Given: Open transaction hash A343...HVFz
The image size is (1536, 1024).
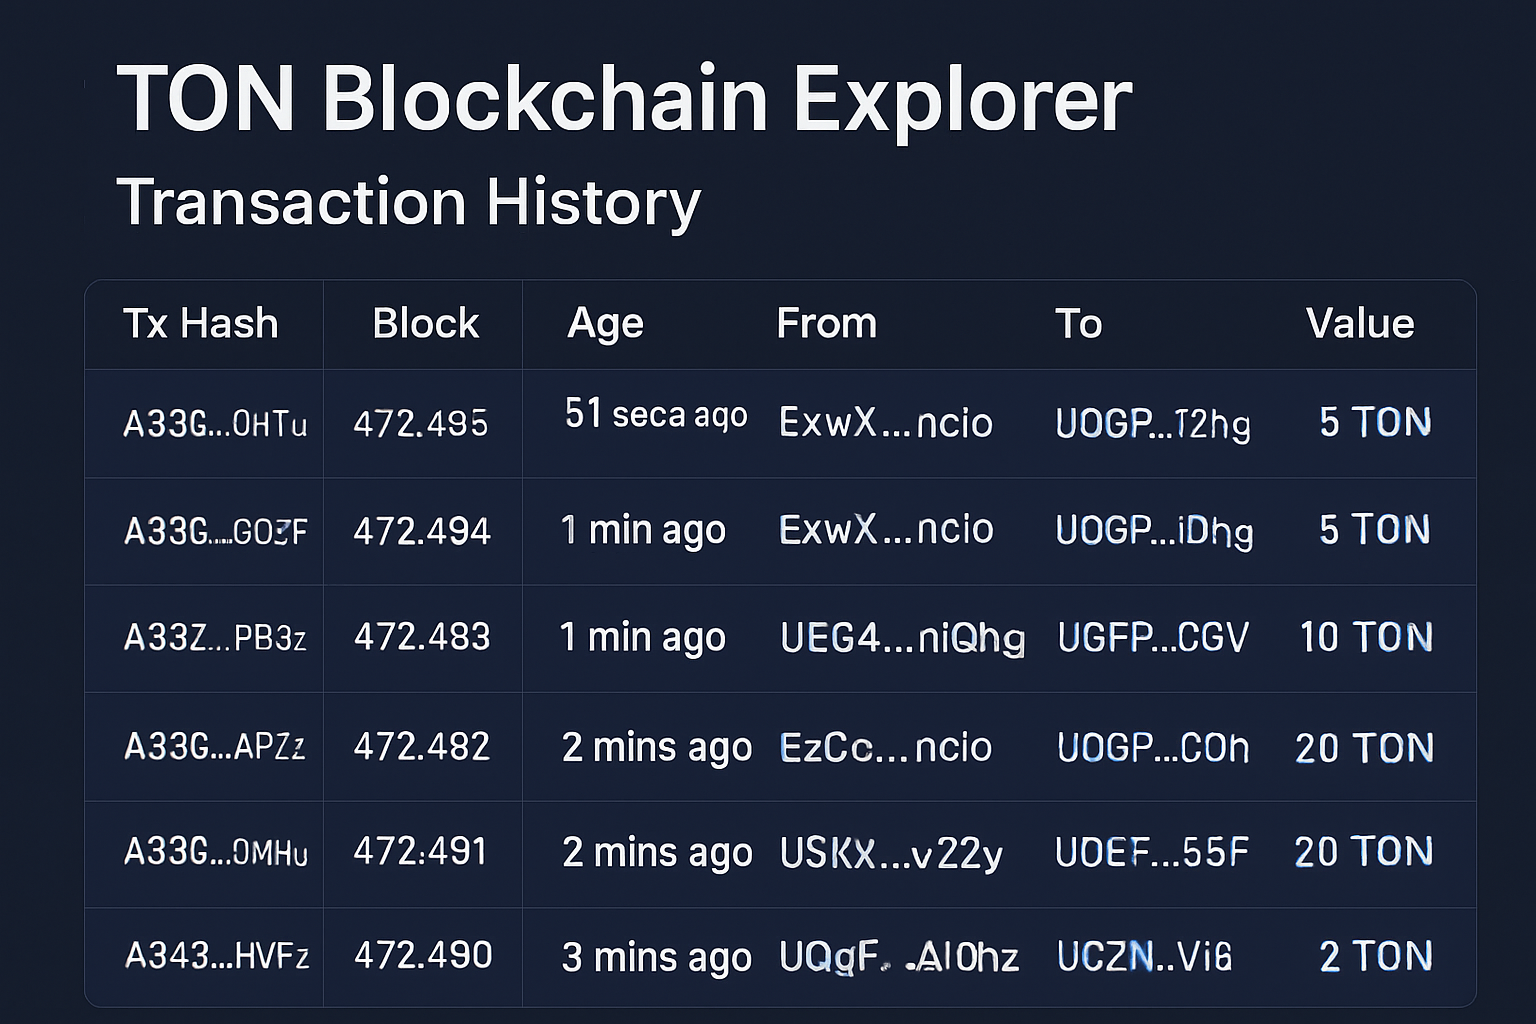Looking at the screenshot, I should [x=217, y=956].
